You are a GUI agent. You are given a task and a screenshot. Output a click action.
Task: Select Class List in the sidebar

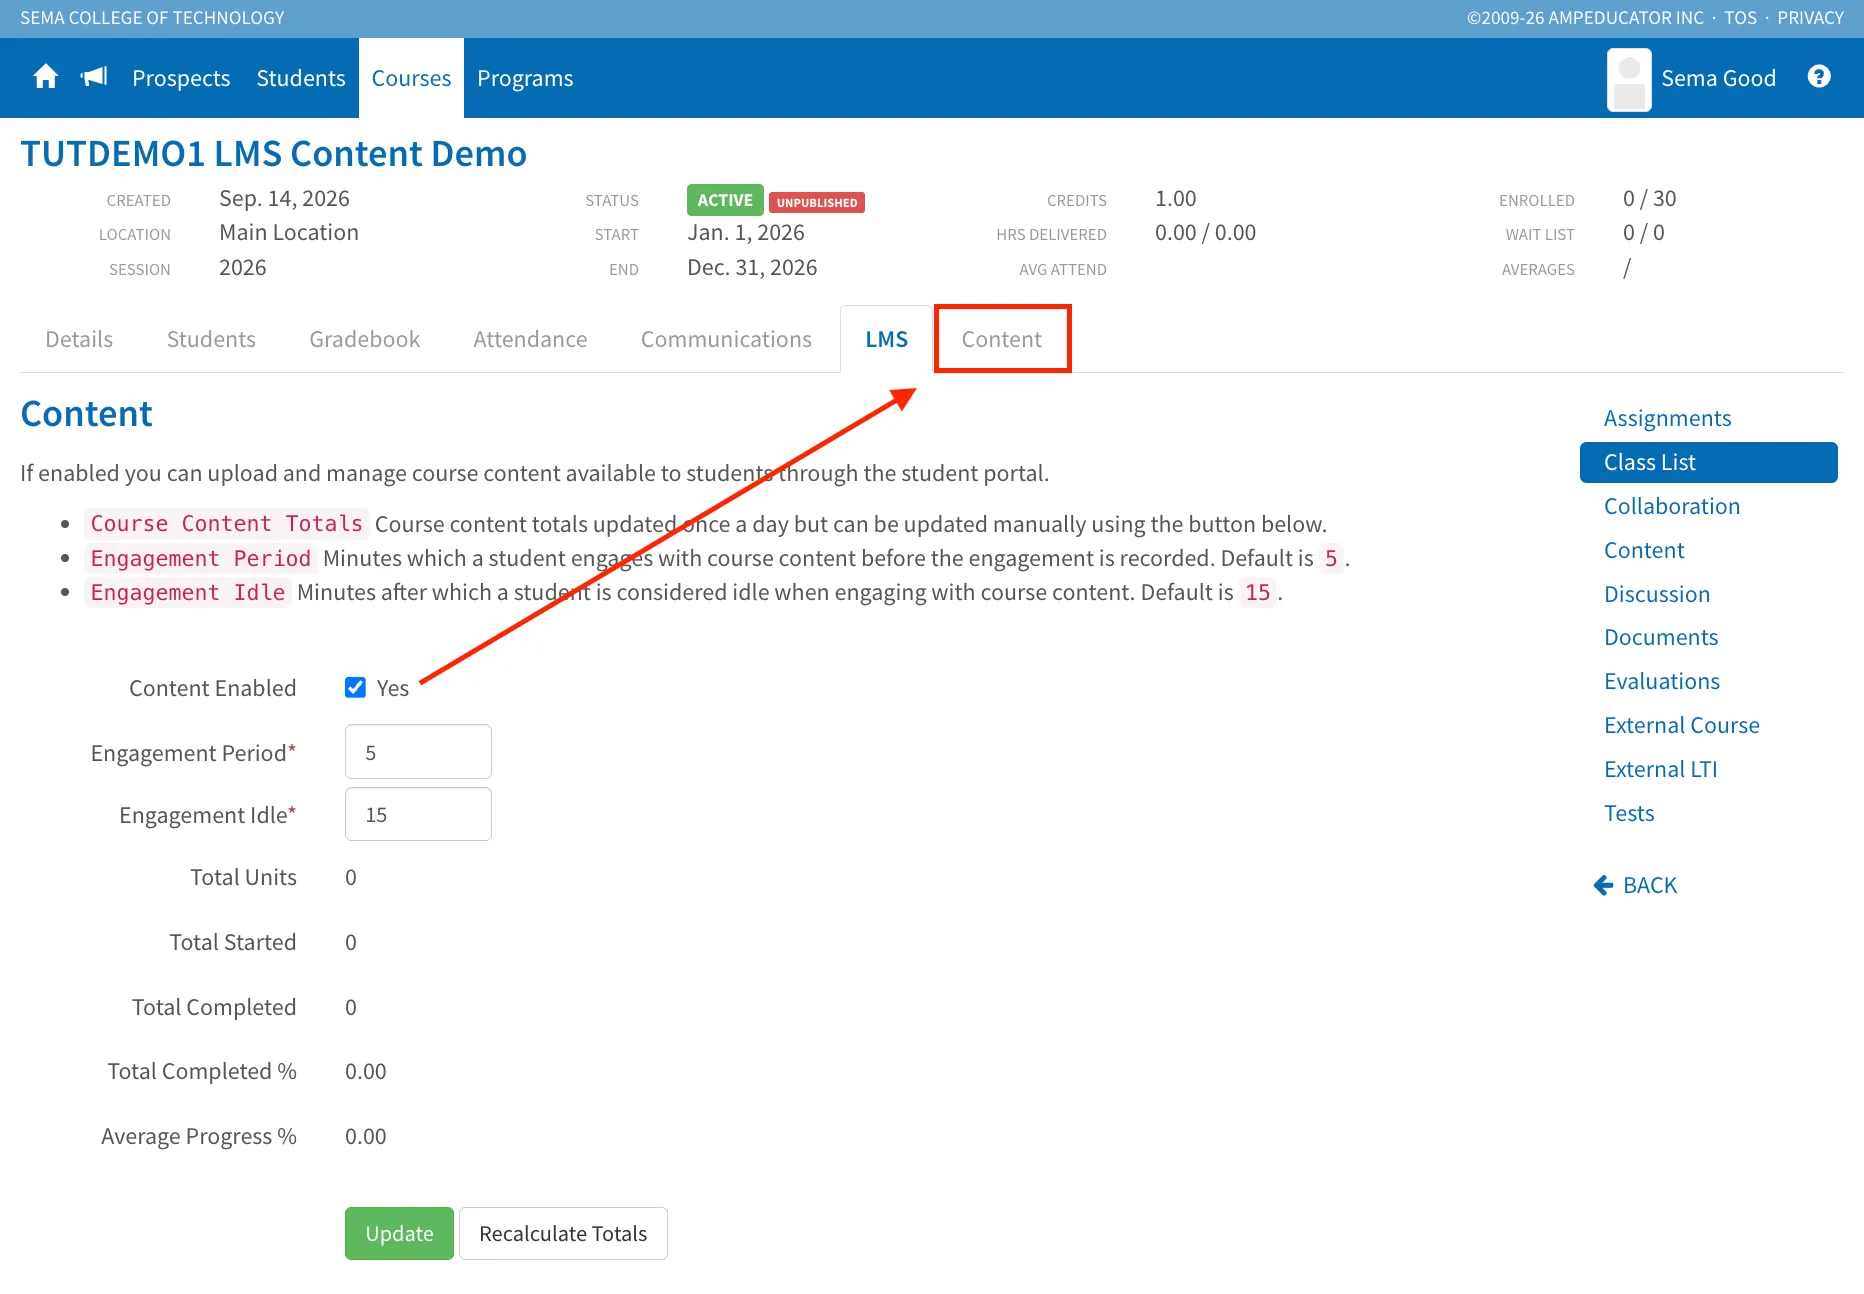pyautogui.click(x=1708, y=462)
